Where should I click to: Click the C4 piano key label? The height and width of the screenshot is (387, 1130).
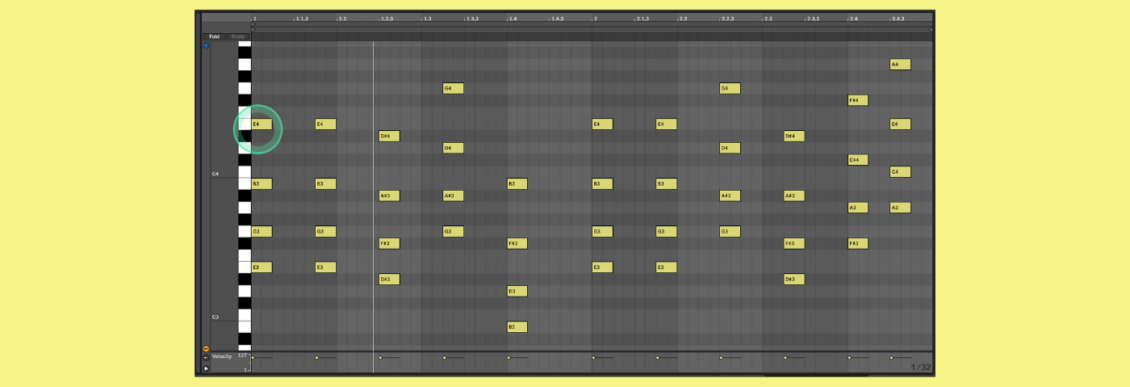(x=215, y=174)
